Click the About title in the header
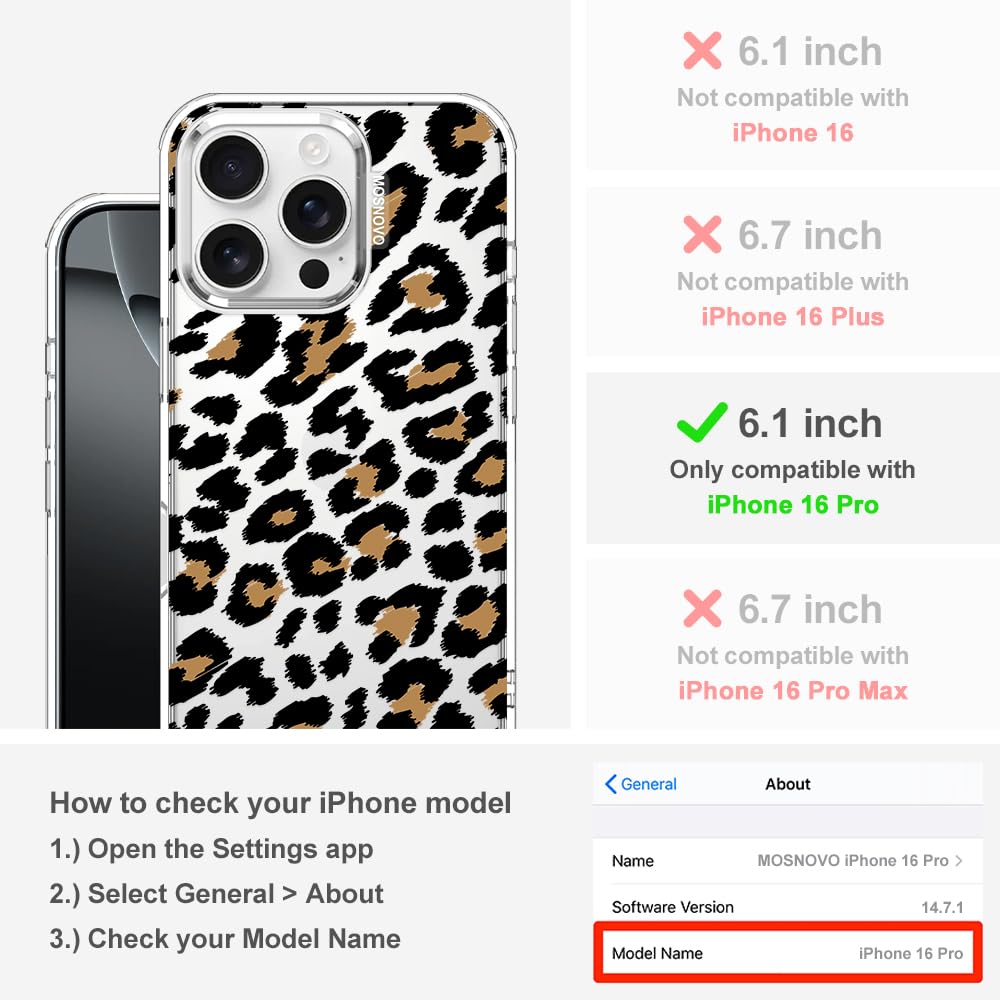This screenshot has width=1000, height=1000. (788, 784)
